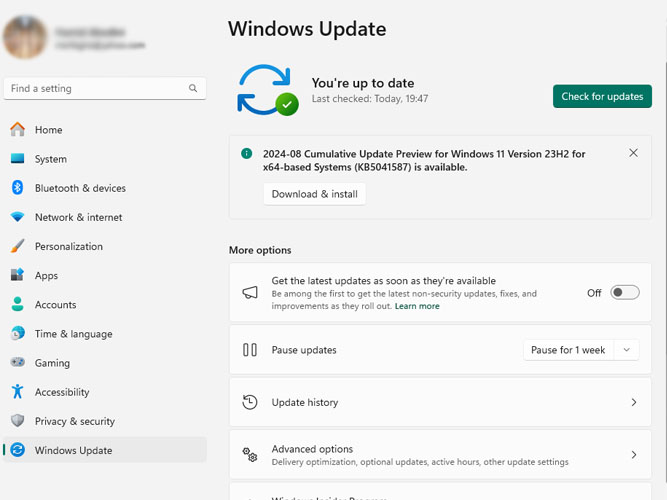
Task: Toggle Get the latest updates switch
Action: [624, 292]
